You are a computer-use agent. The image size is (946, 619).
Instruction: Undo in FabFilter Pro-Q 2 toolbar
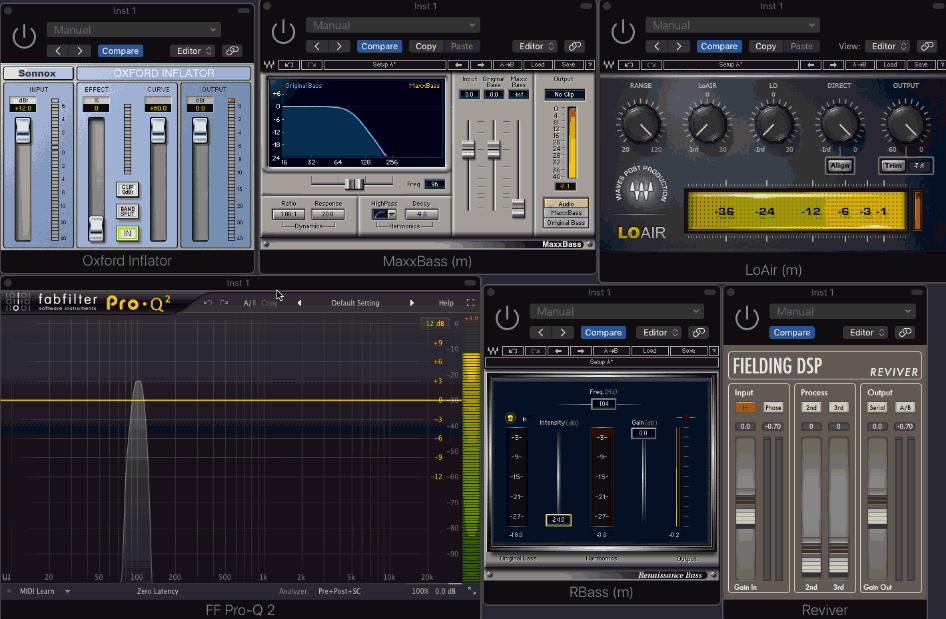point(208,302)
